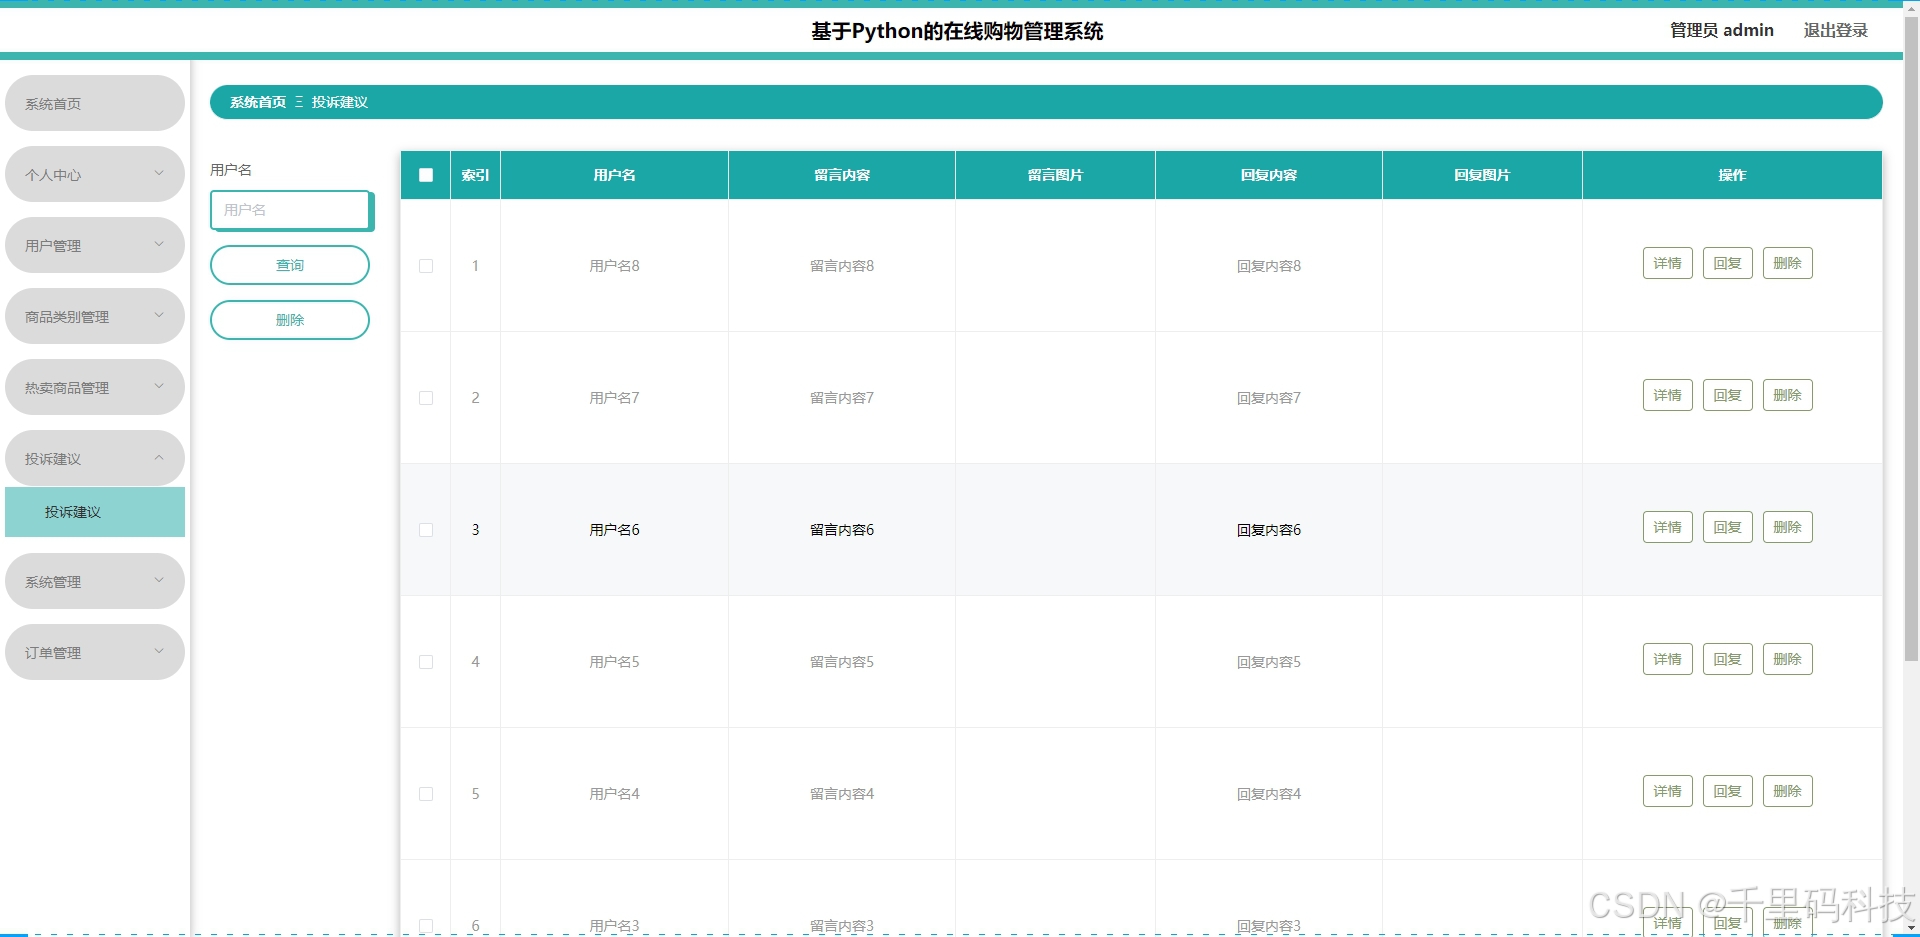The image size is (1920, 937).
Task: Collapse the 投诉建议 sidebar menu
Action: tap(95, 458)
